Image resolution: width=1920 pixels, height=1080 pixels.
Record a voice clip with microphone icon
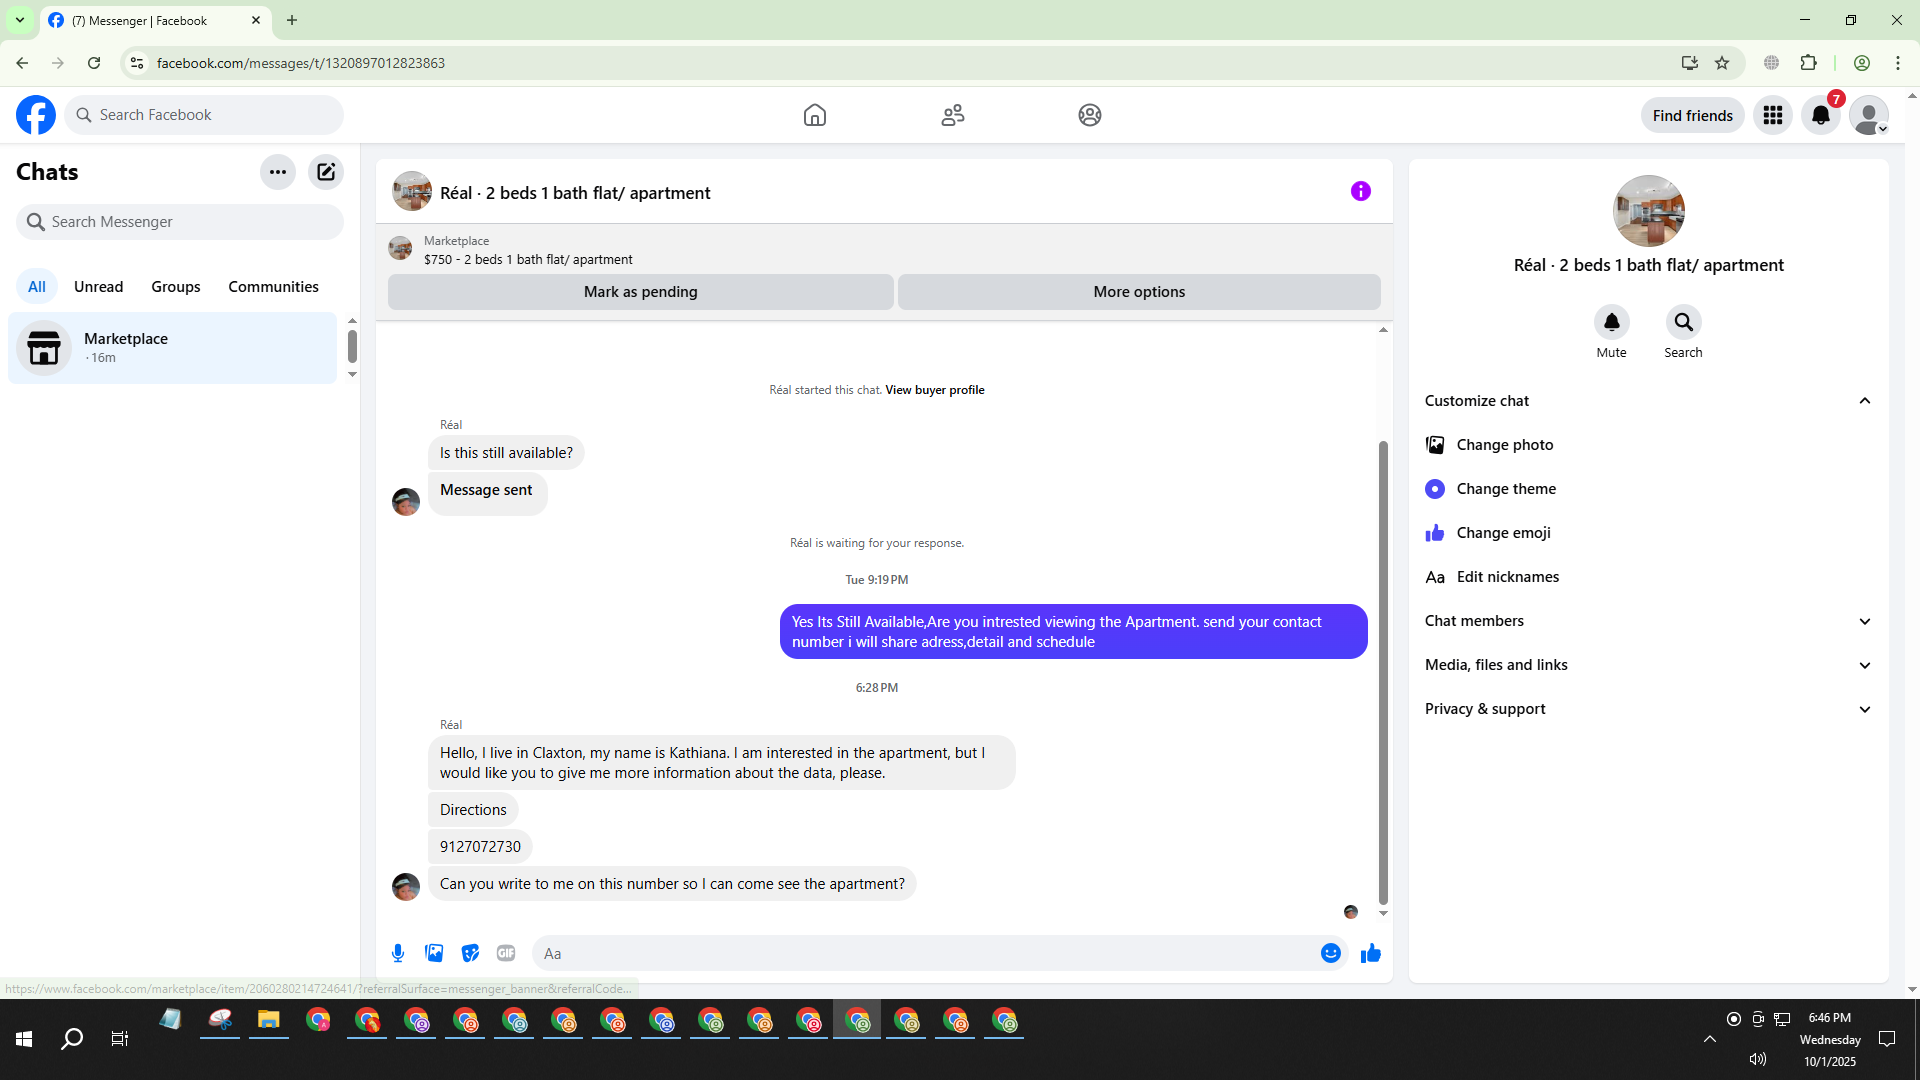398,953
